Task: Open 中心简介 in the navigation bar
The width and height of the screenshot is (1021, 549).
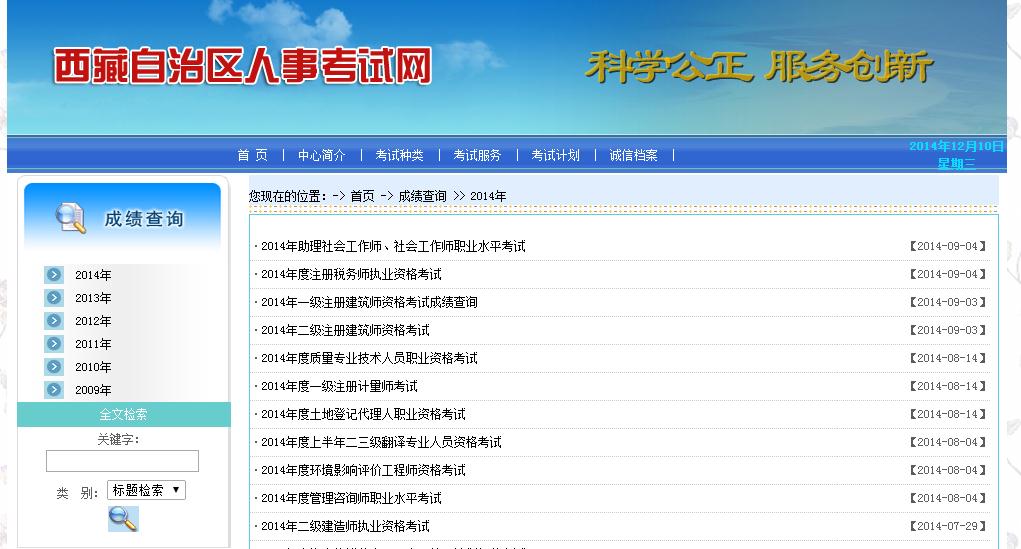Action: click(321, 155)
